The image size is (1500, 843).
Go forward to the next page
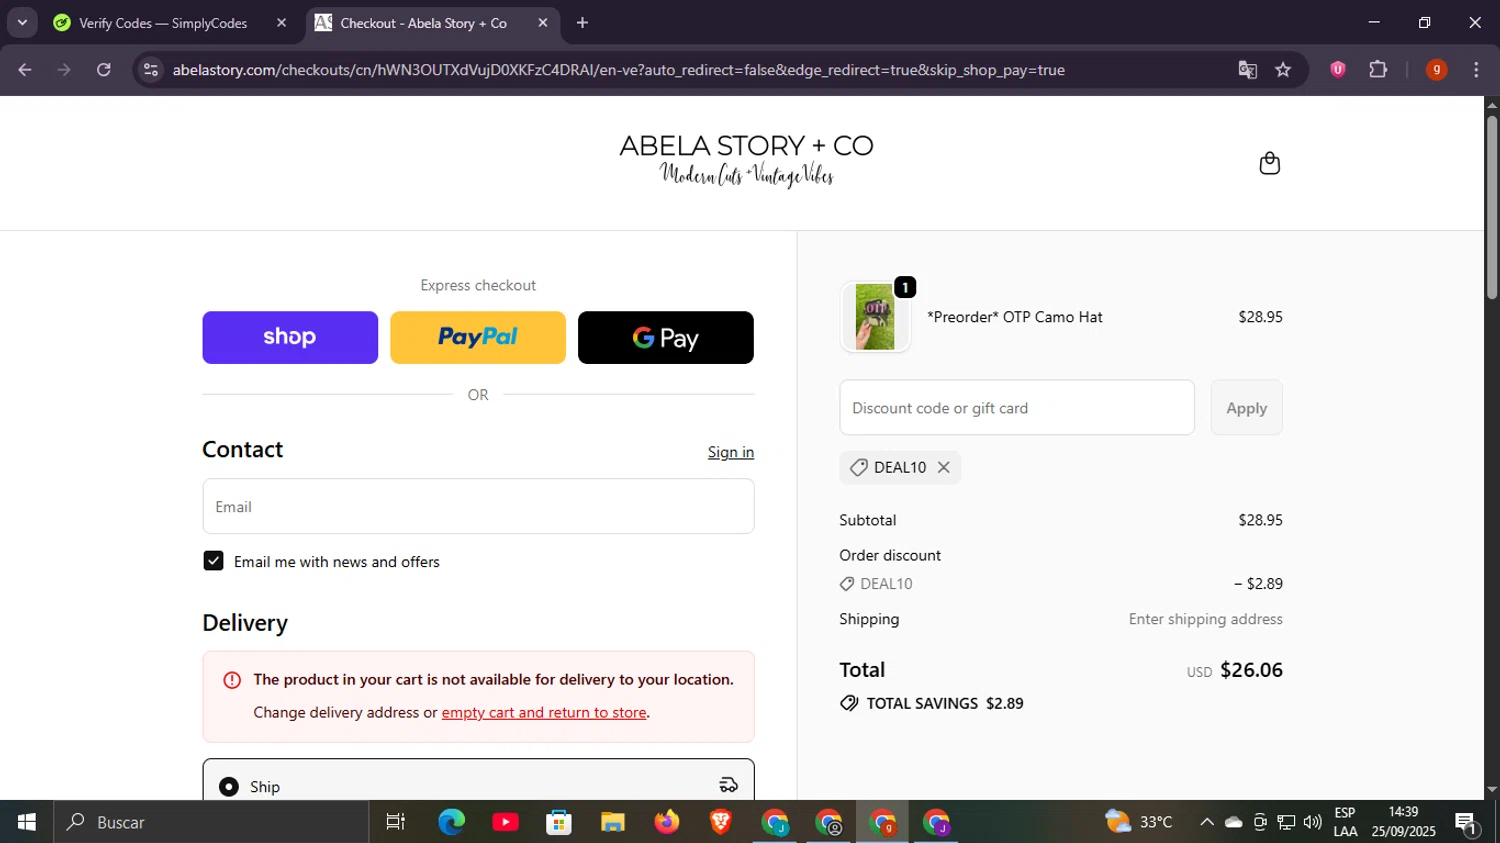[64, 70]
